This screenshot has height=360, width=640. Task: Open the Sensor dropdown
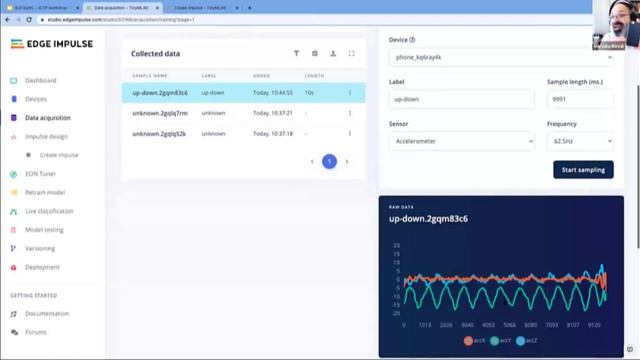click(462, 141)
